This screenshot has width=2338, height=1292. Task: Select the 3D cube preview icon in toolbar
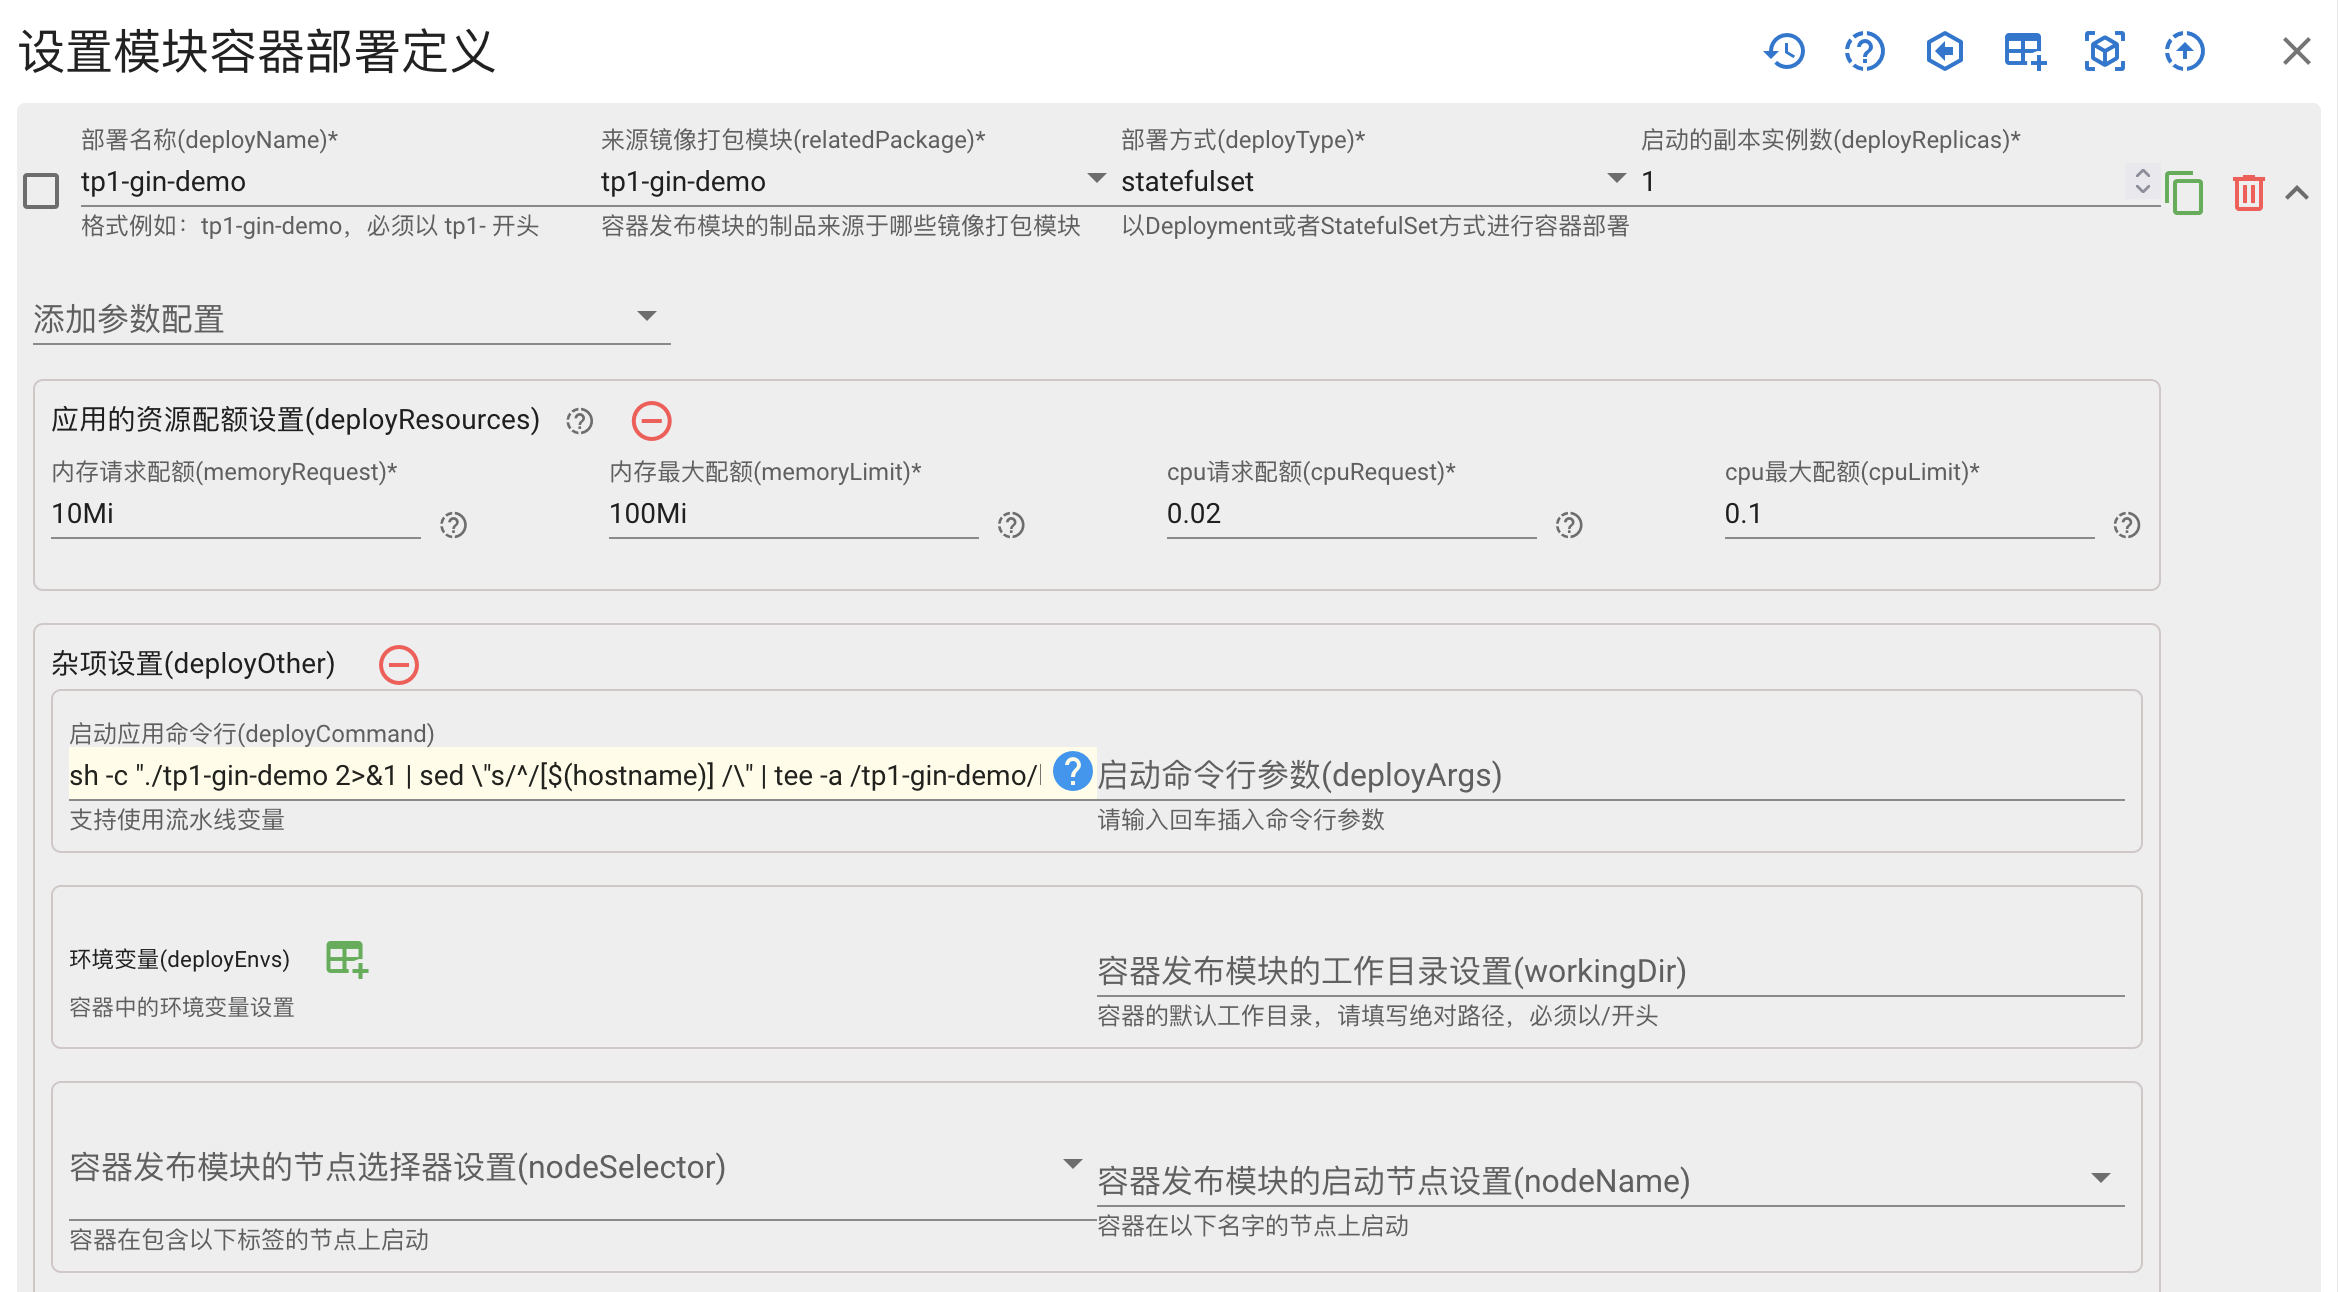pos(2103,50)
